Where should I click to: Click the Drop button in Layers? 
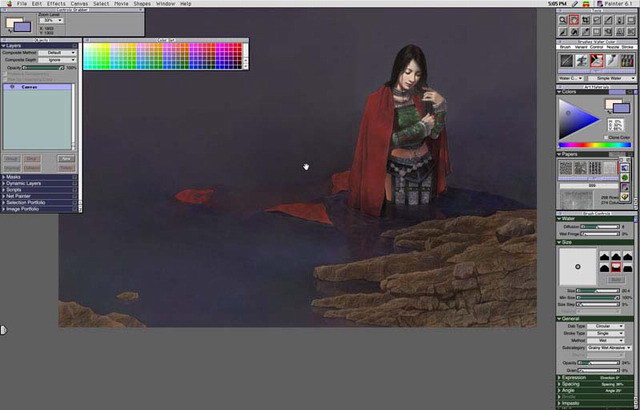click(x=31, y=159)
